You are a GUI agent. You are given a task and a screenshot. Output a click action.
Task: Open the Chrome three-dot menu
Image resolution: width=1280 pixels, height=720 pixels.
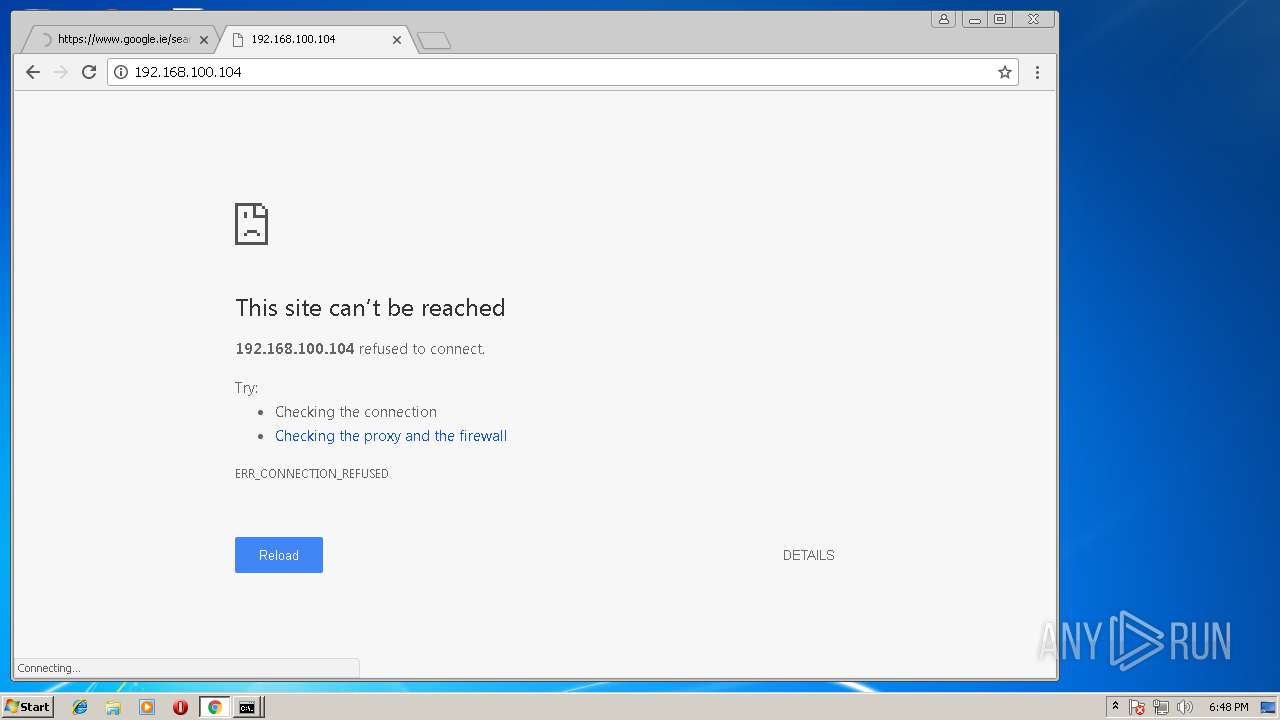tap(1037, 72)
